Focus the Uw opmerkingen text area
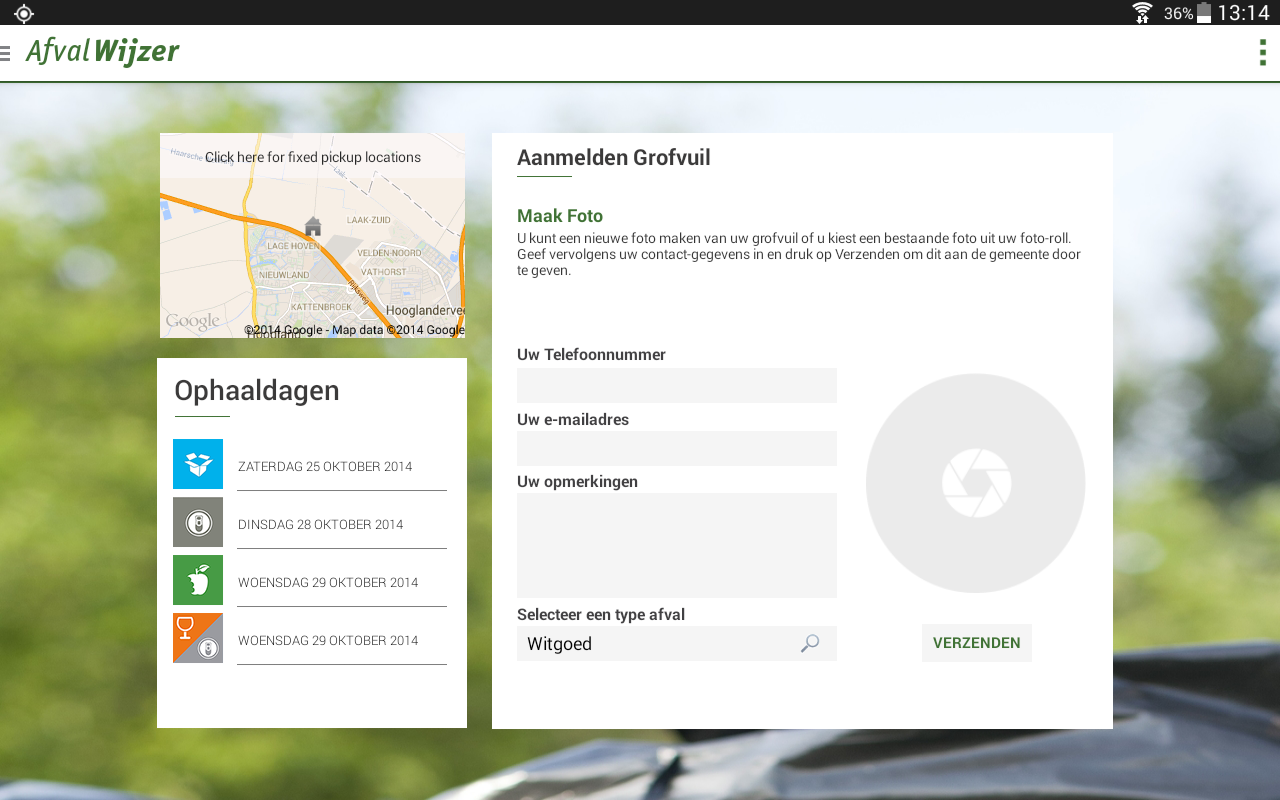This screenshot has width=1280, height=800. pos(677,545)
